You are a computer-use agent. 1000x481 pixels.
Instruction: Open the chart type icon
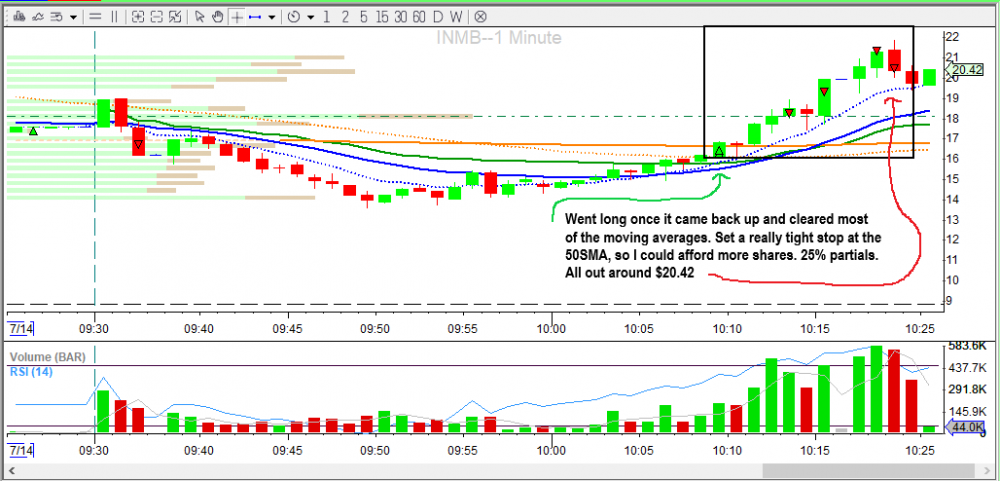pyautogui.click(x=20, y=17)
